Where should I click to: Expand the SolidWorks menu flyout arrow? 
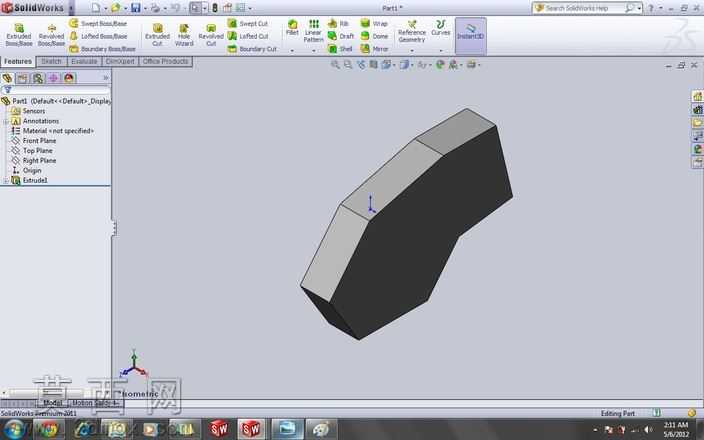coord(71,8)
